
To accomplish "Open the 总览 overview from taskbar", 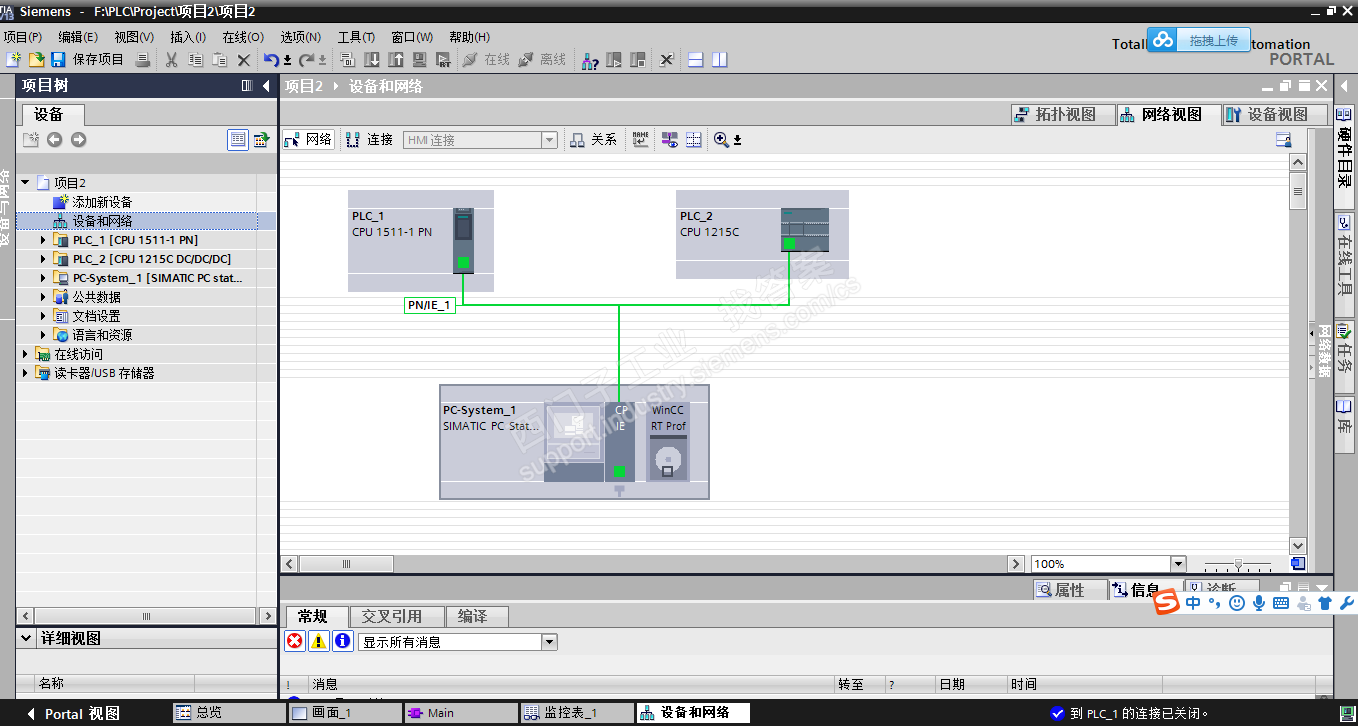I will point(229,713).
